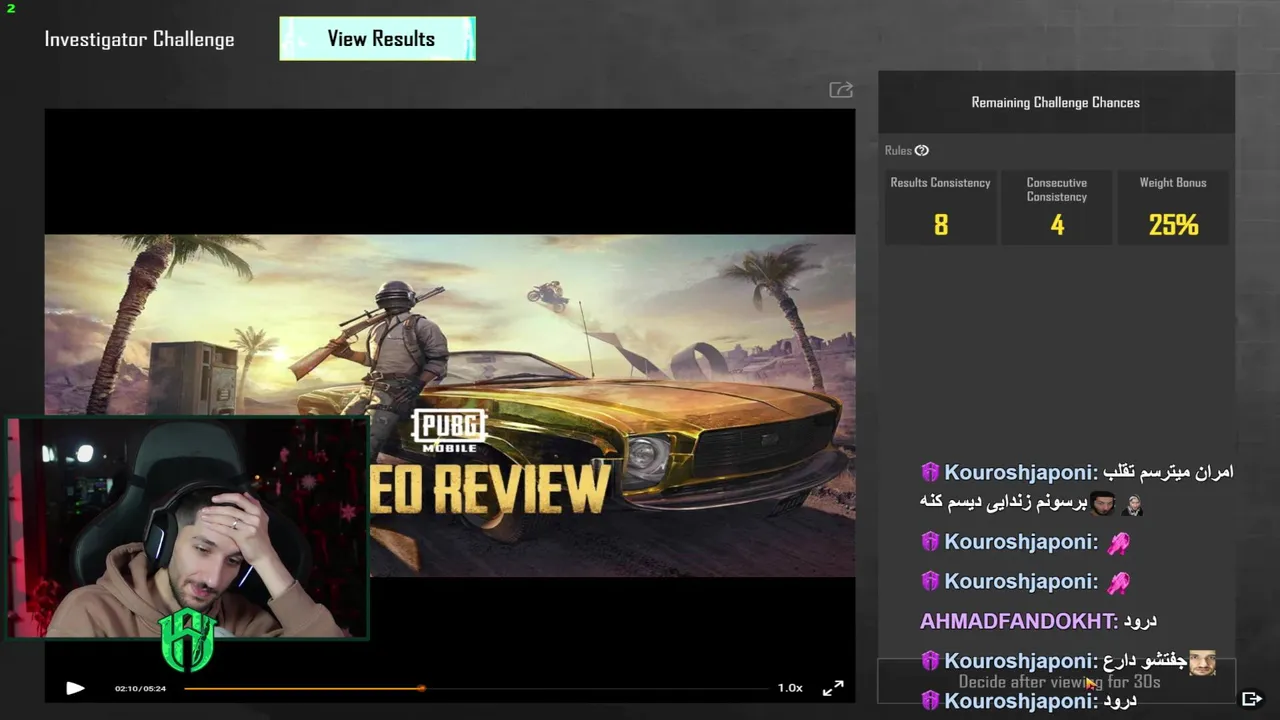
Task: Click the Investigator Challenge title
Action: (139, 39)
